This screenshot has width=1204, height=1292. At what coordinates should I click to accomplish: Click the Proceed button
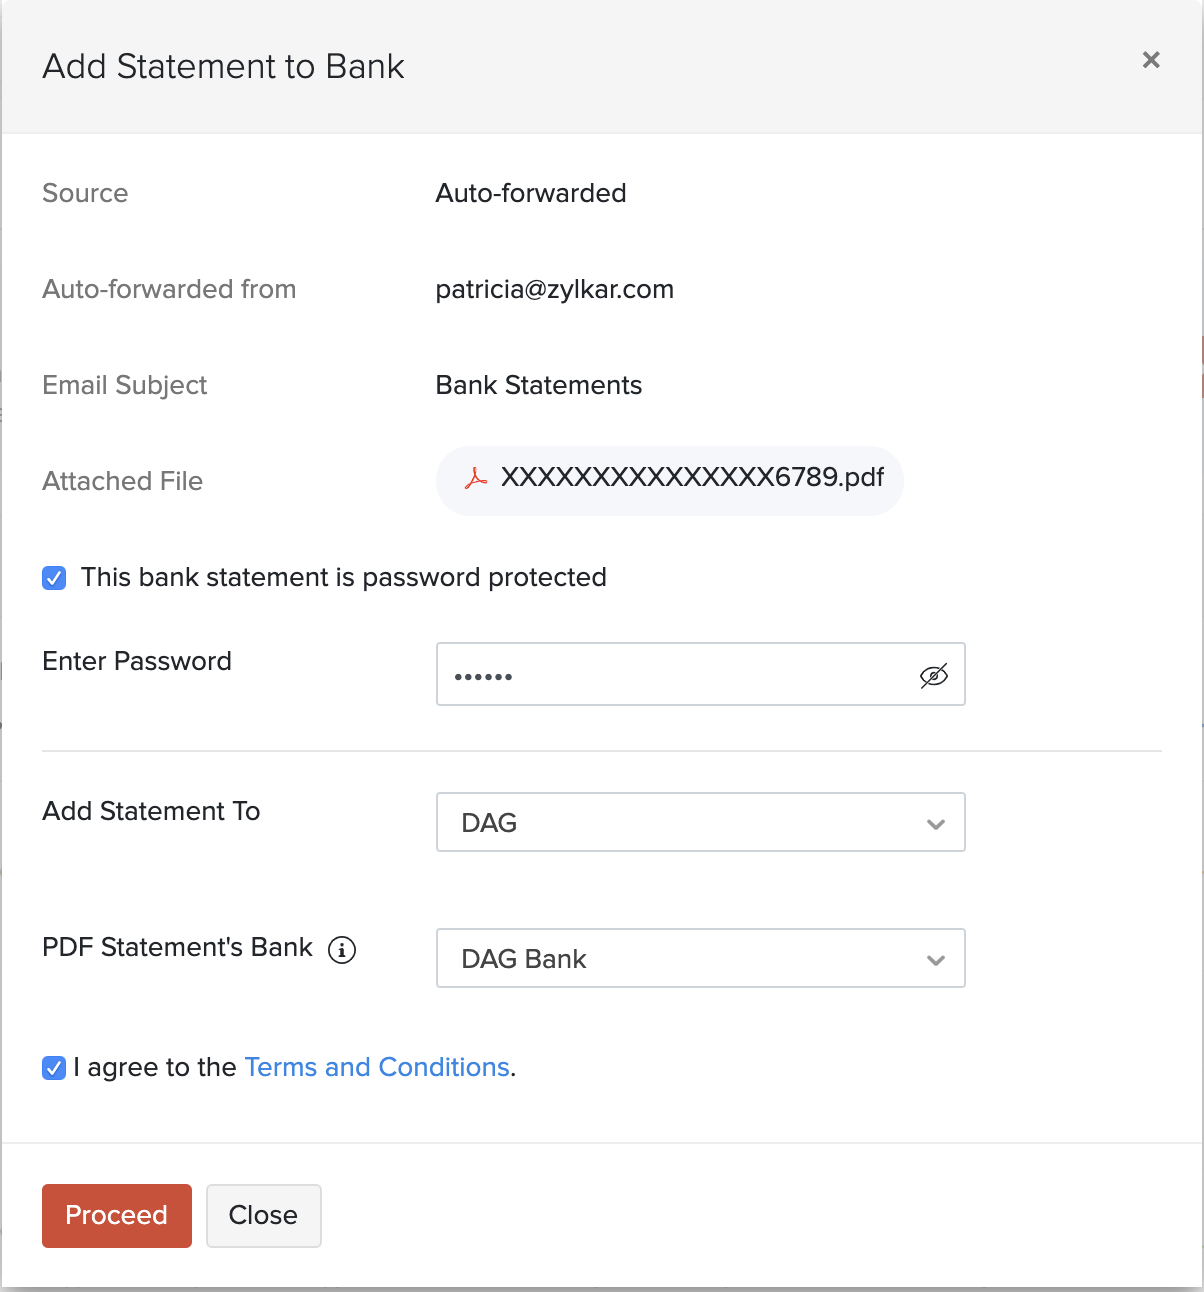click(x=116, y=1215)
